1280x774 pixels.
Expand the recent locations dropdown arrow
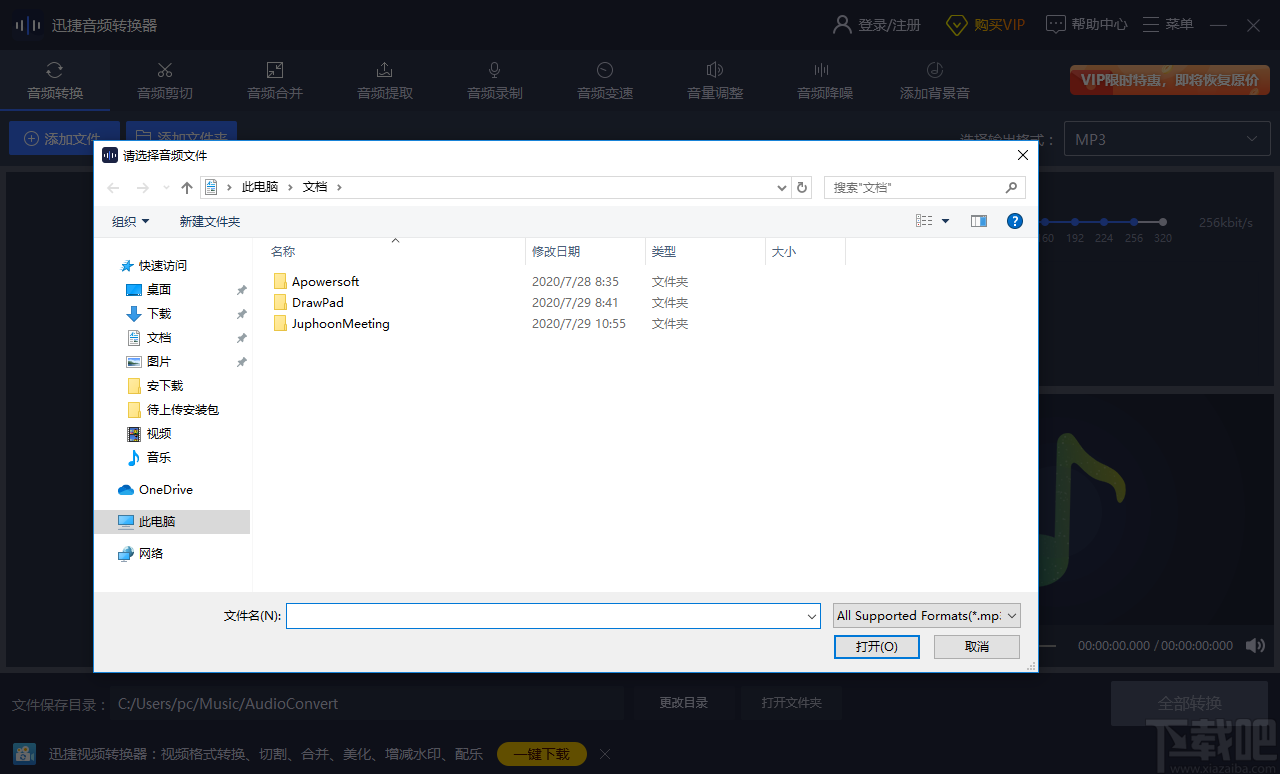(166, 187)
